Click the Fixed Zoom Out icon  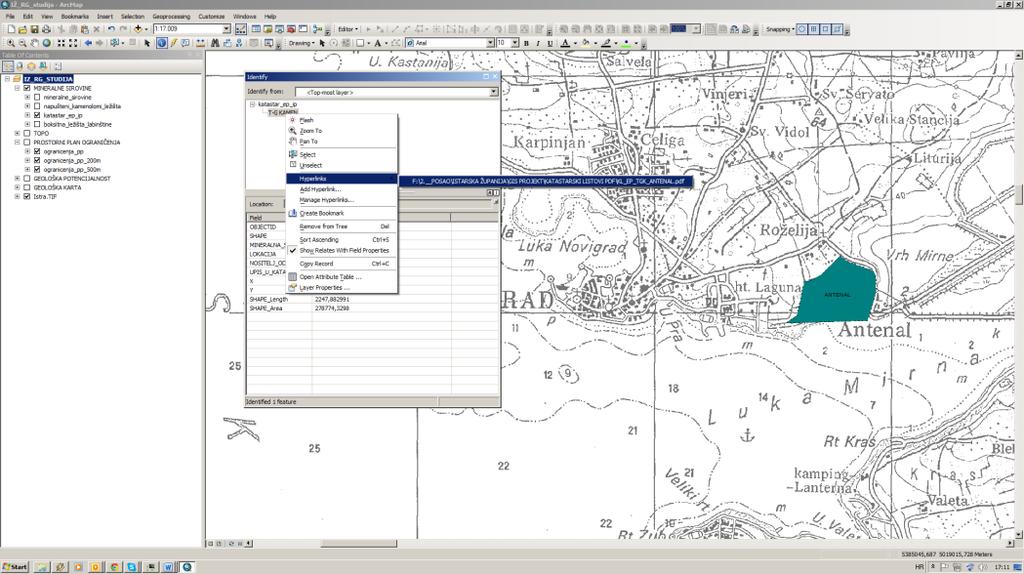72,43
